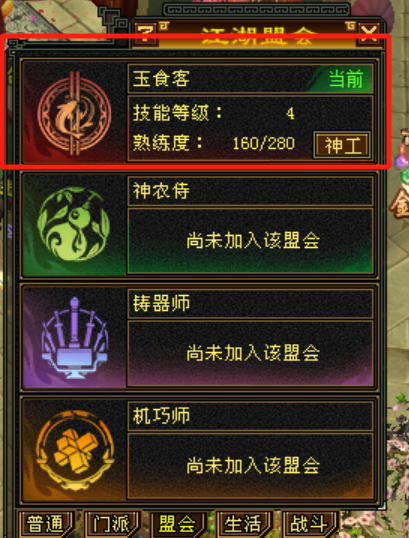The width and height of the screenshot is (409, 538).
Task: Open the help question mark icon
Action: click(x=145, y=34)
